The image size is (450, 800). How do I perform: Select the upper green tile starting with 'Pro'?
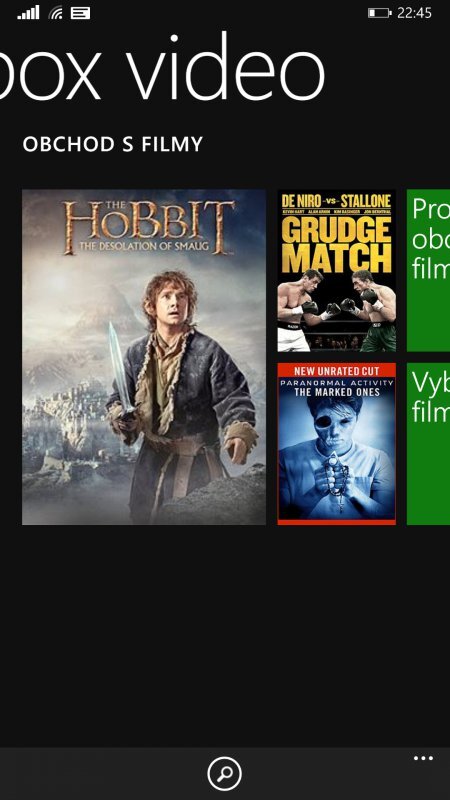pyautogui.click(x=428, y=271)
